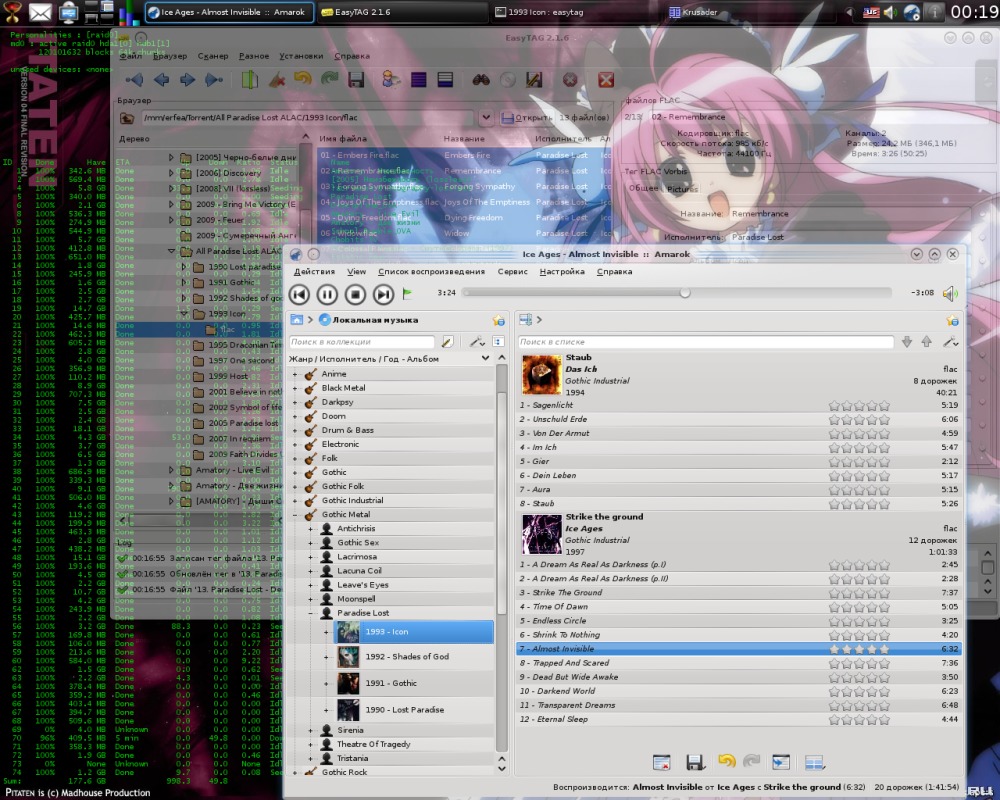This screenshot has height=800, width=1000.
Task: Open playlist layout editor icon in Amarok
Action: pyautogui.click(x=814, y=762)
